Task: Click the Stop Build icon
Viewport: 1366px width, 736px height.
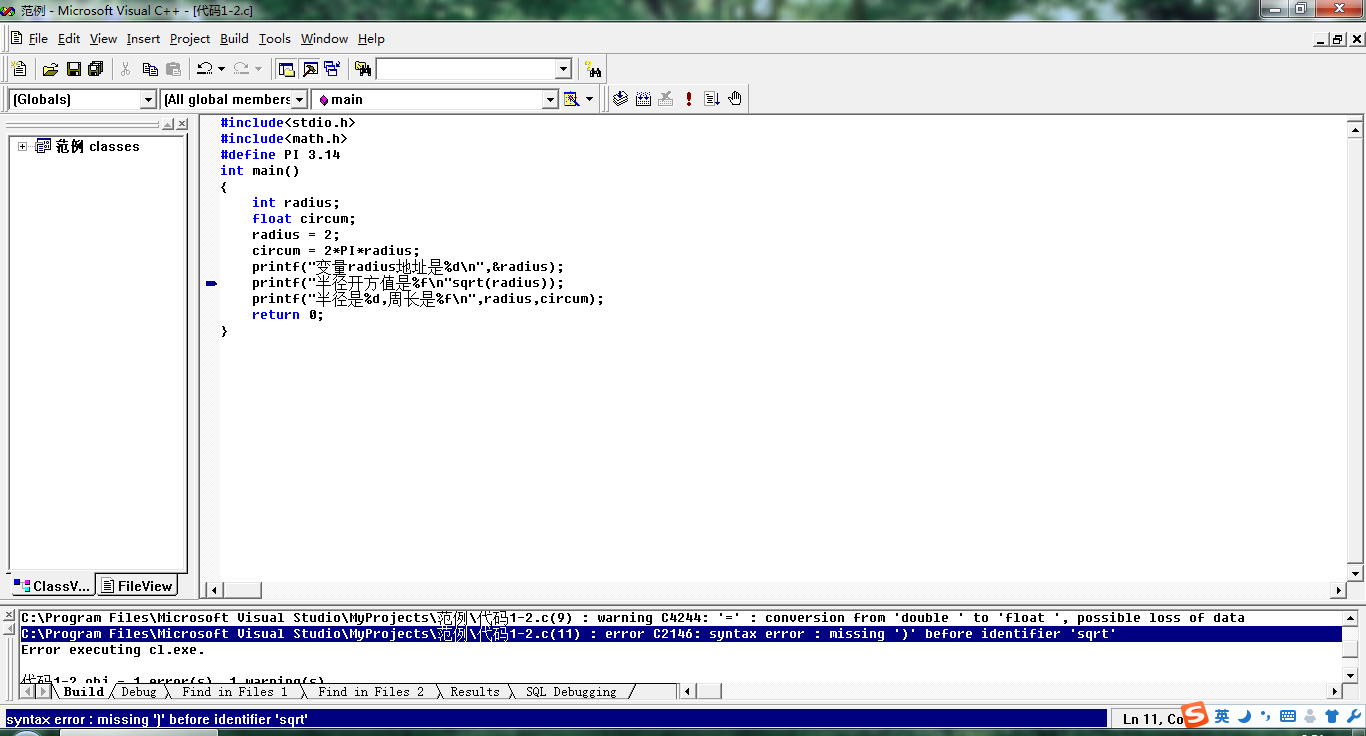Action: [x=666, y=99]
